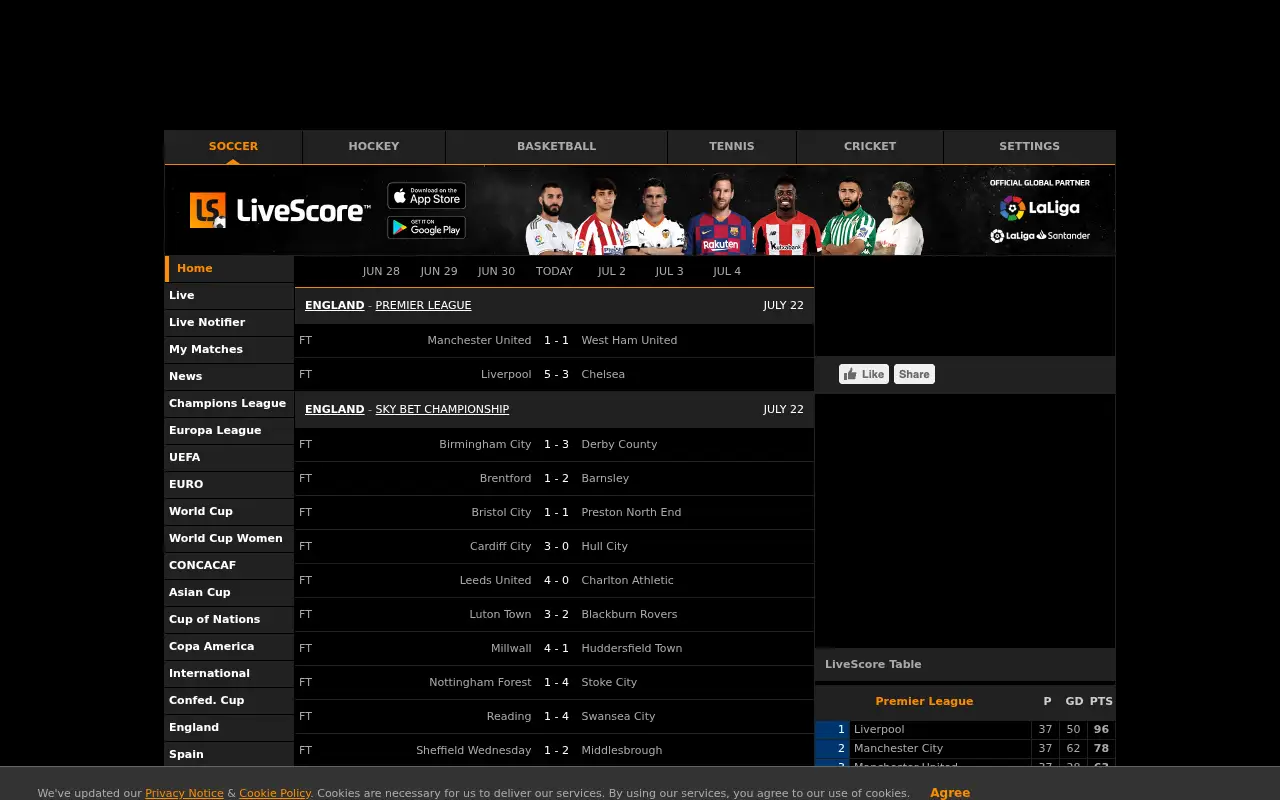Select the JUL 4 date
The height and width of the screenshot is (800, 1280).
click(727, 271)
